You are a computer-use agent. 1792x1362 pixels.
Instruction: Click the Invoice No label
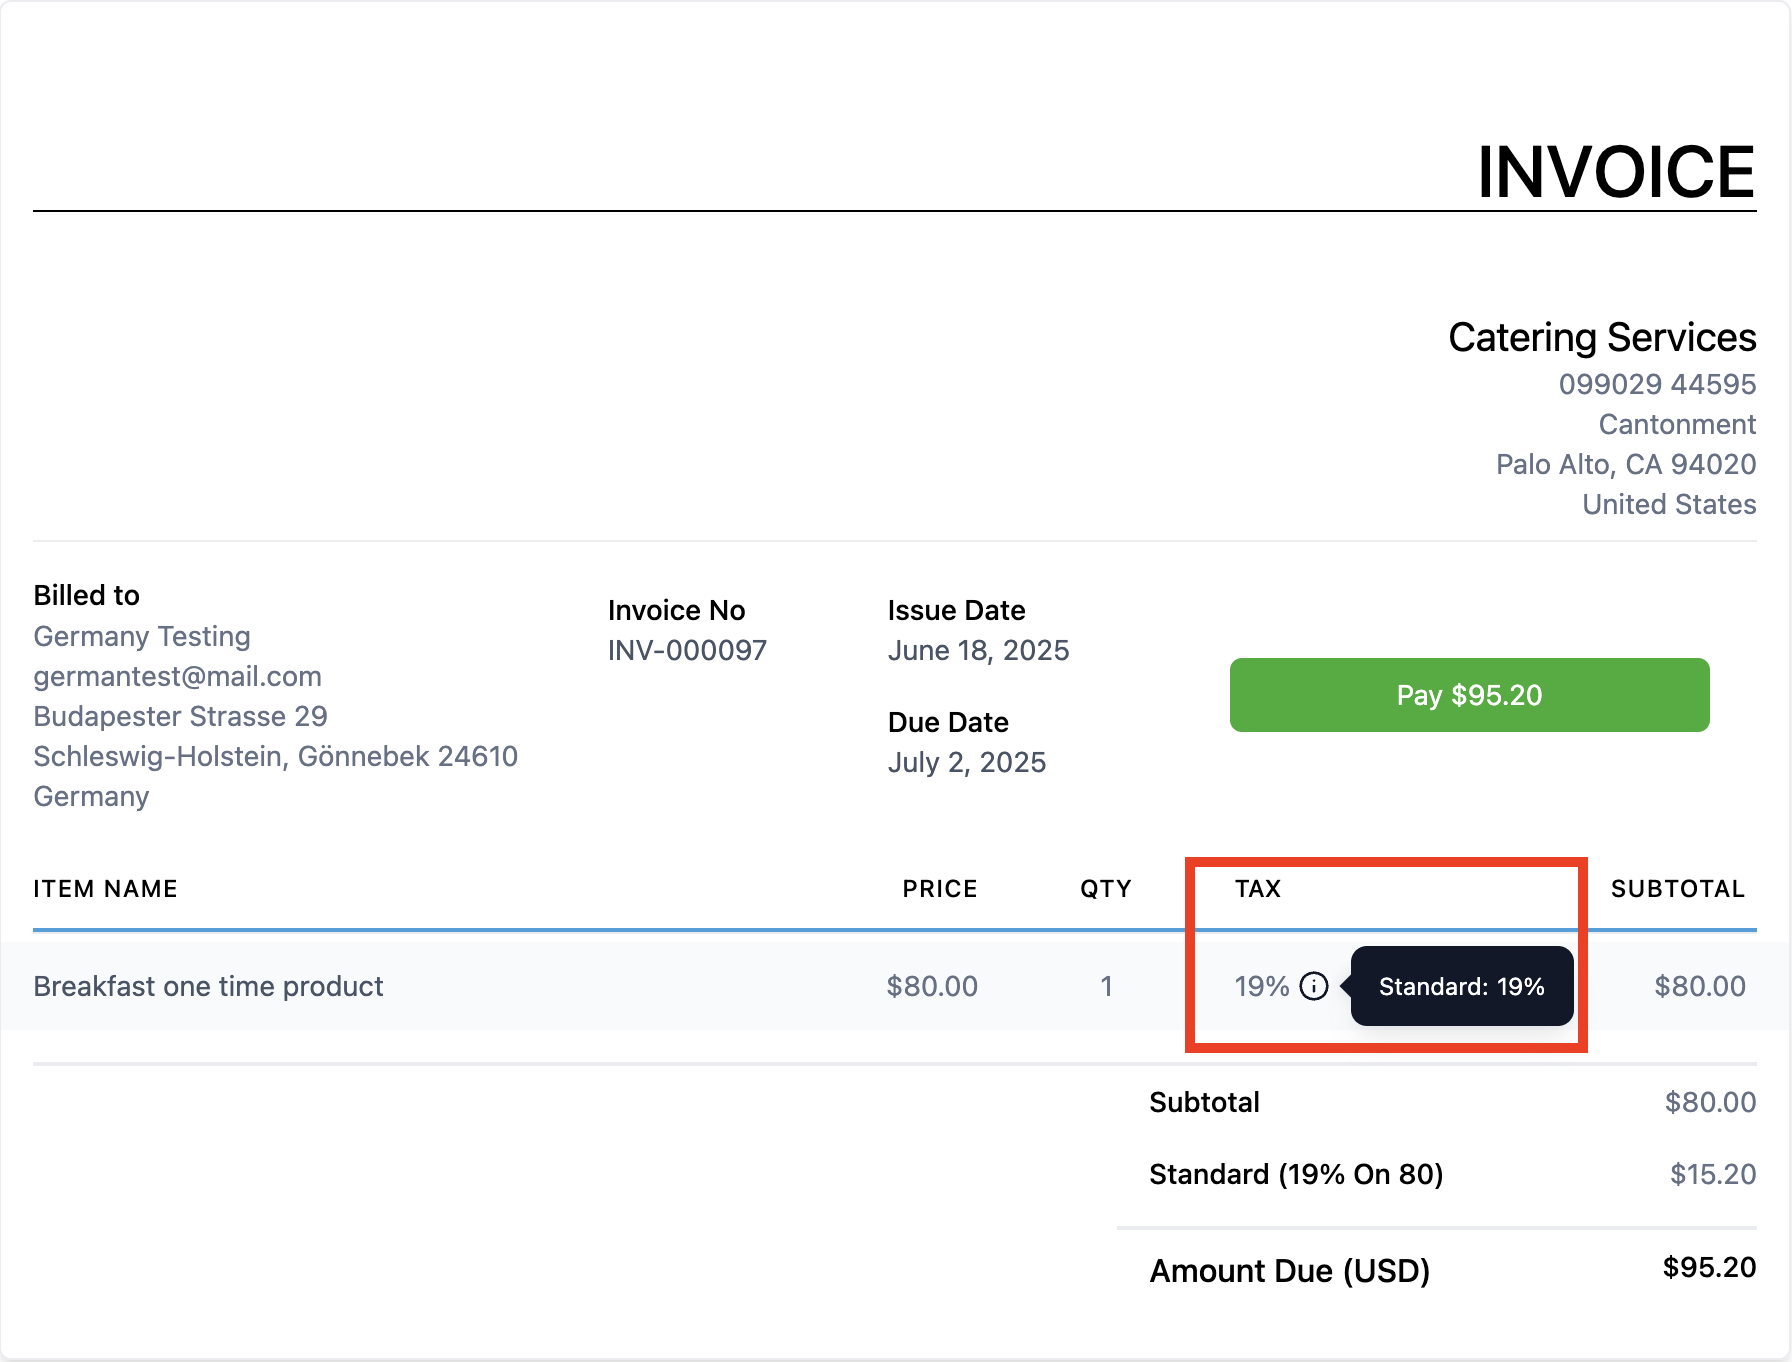pyautogui.click(x=677, y=610)
